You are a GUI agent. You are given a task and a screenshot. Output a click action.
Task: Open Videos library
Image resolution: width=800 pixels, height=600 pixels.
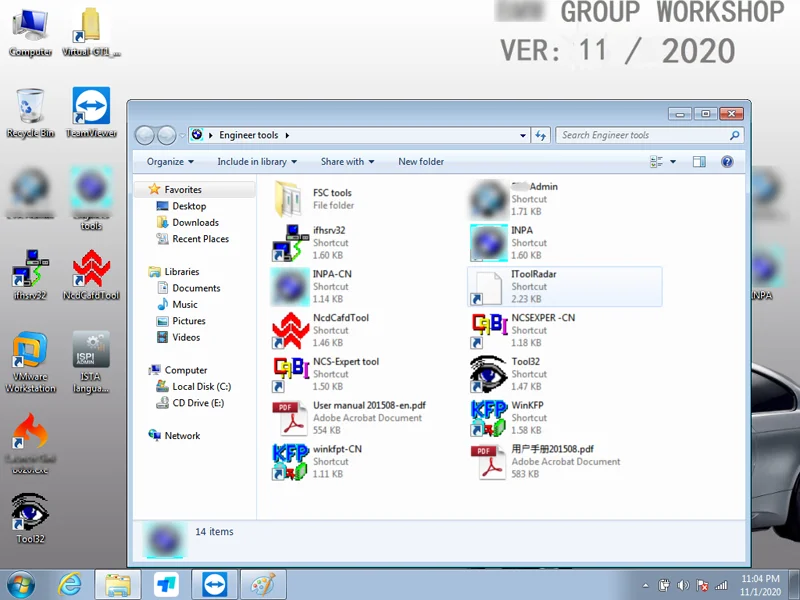(186, 337)
